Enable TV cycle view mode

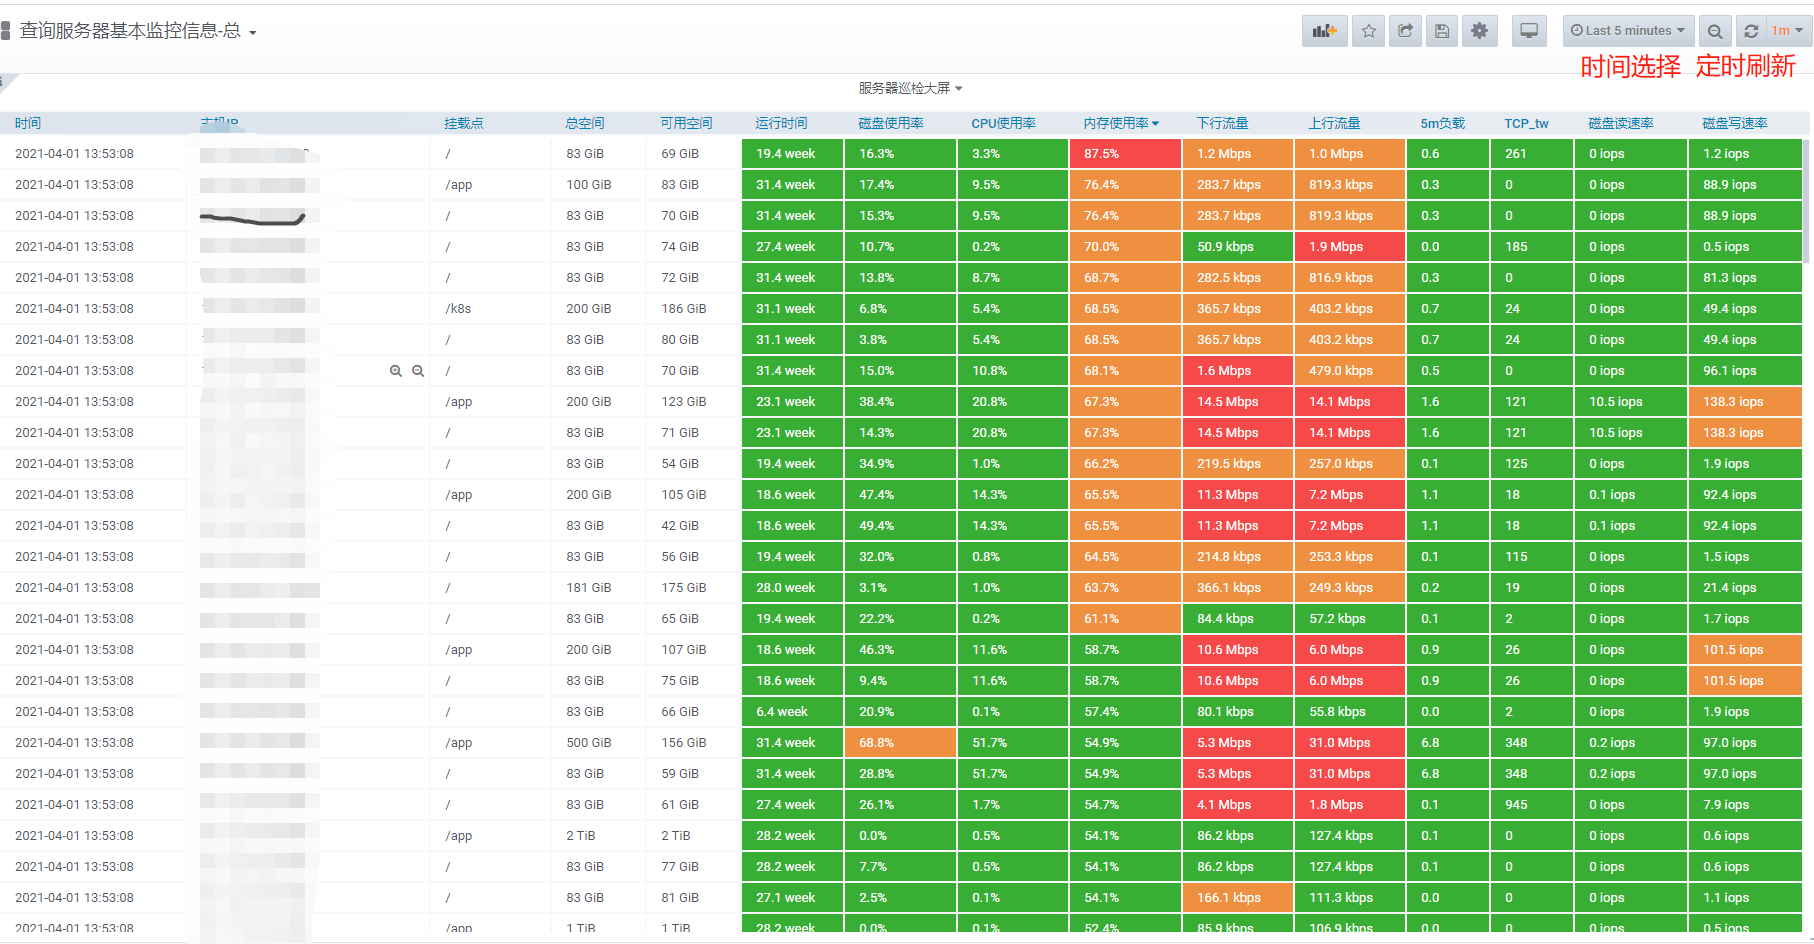click(1528, 31)
